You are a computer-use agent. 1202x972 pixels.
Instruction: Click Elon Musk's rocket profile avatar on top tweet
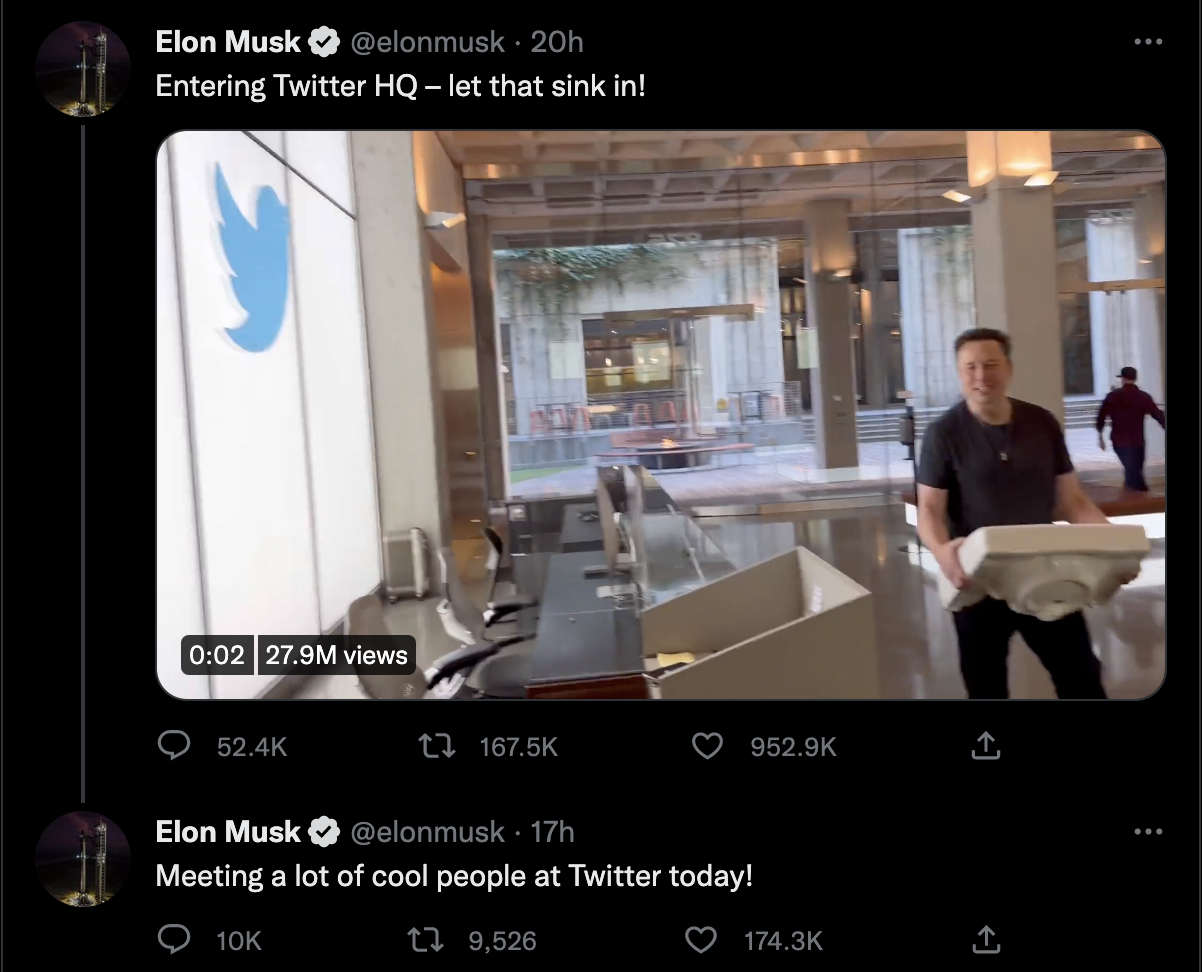pyautogui.click(x=85, y=70)
